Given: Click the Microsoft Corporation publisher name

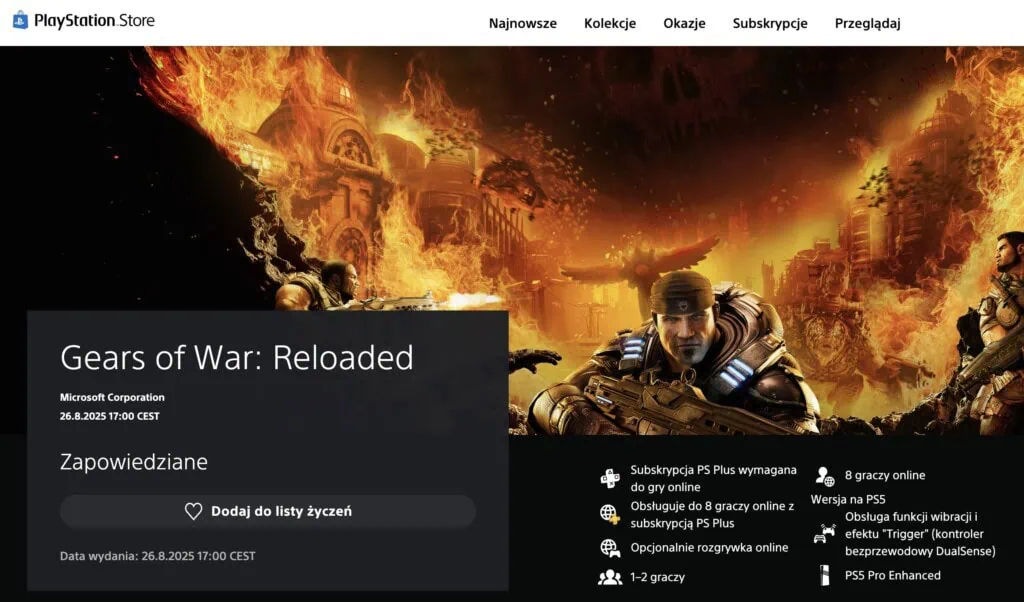Looking at the screenshot, I should (112, 397).
